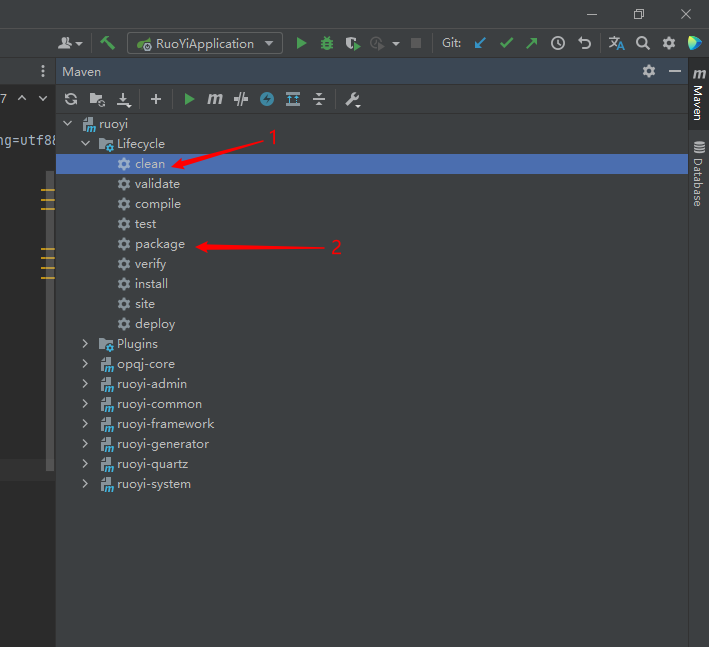Add Maven Projects plus icon
Image resolution: width=709 pixels, height=647 pixels.
tap(156, 99)
